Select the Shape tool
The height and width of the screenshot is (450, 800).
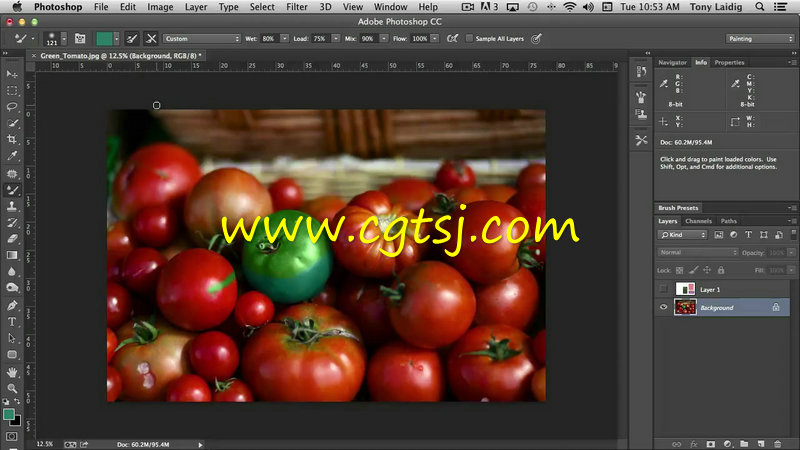click(x=12, y=355)
